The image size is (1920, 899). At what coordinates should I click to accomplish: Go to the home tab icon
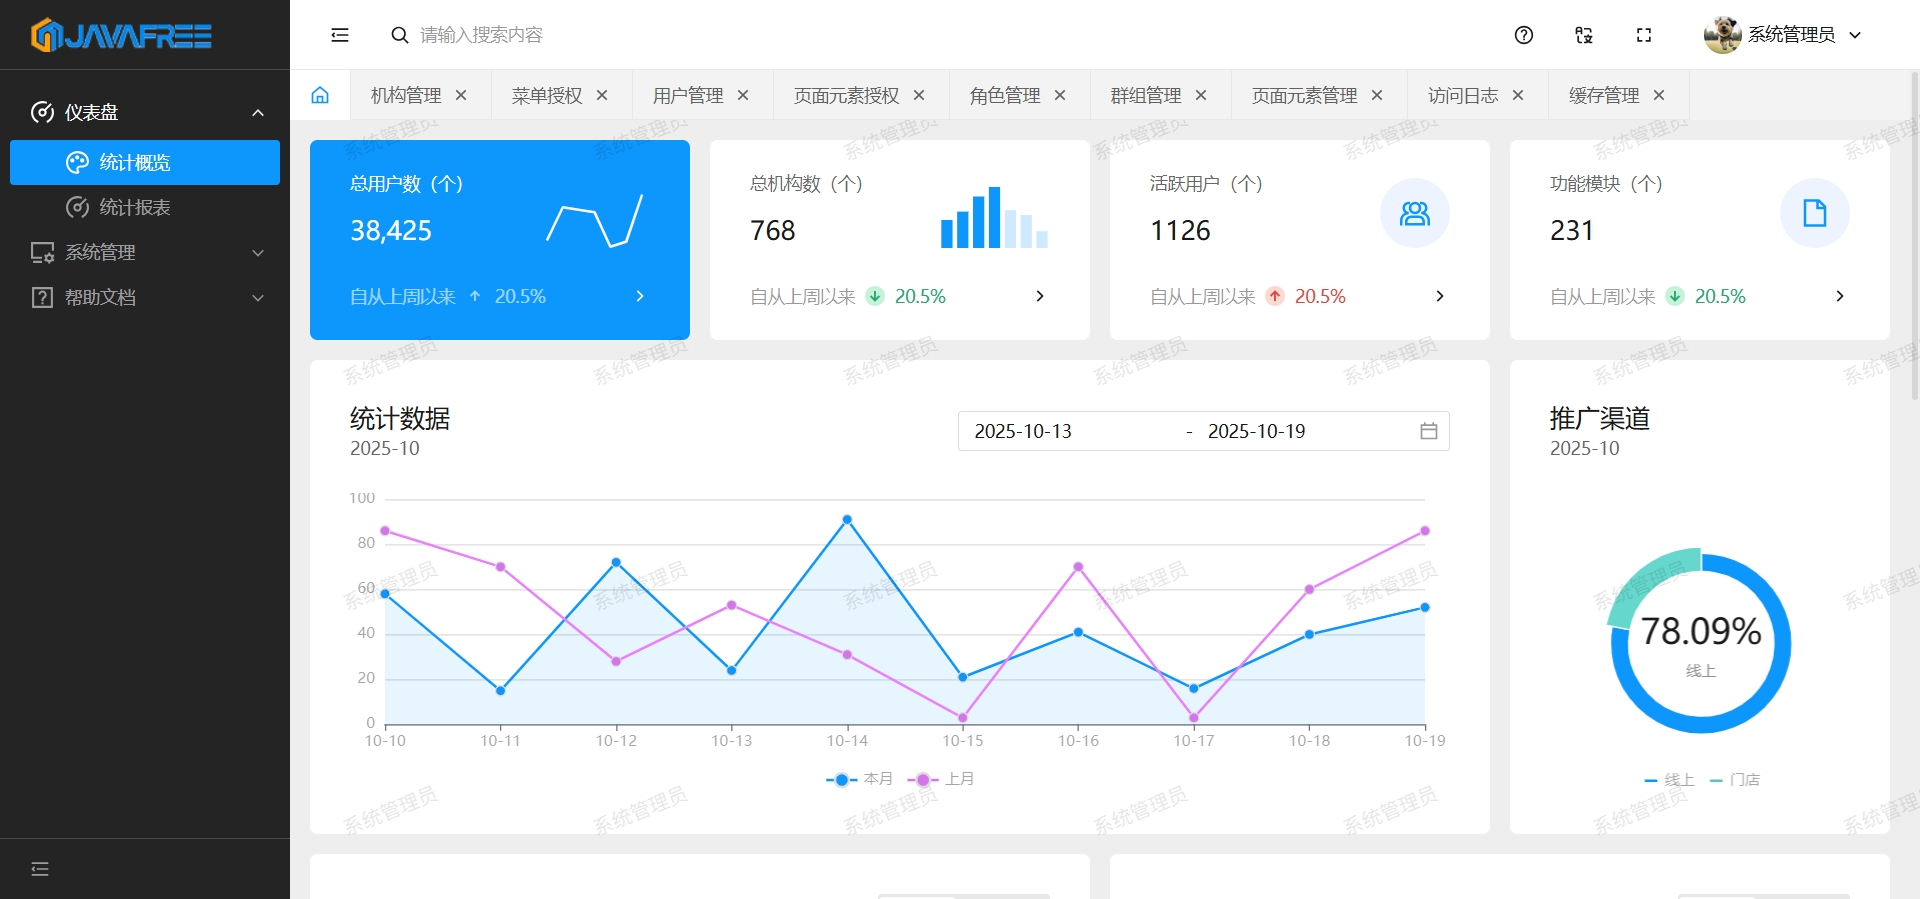click(x=320, y=96)
